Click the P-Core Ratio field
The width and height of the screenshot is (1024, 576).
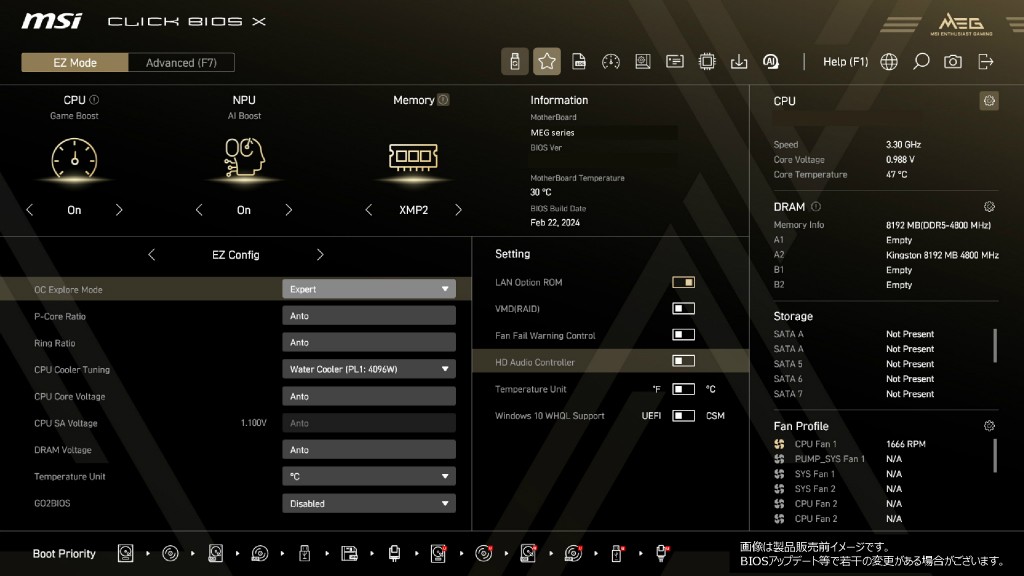tap(369, 316)
